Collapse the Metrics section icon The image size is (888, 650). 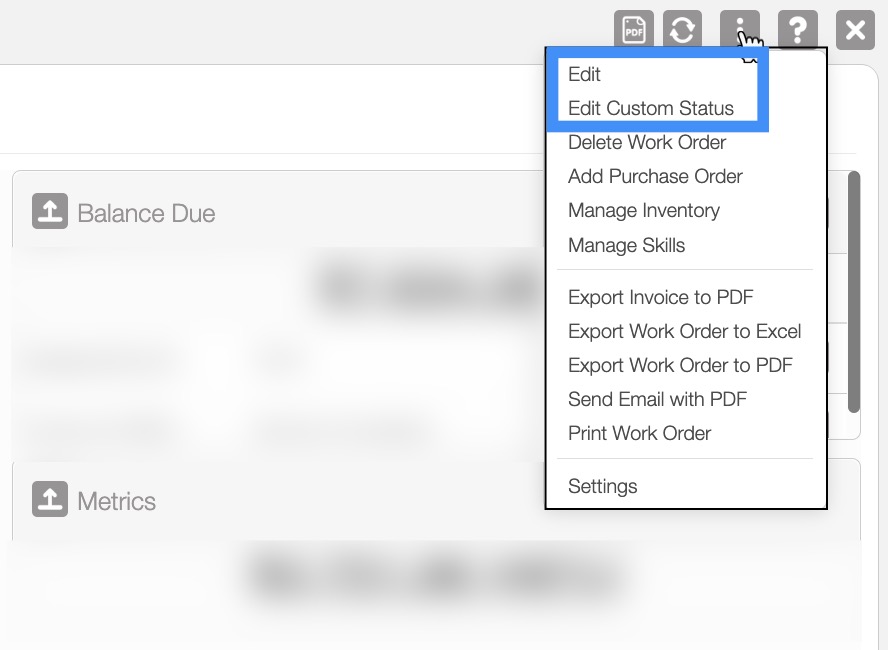pos(50,499)
